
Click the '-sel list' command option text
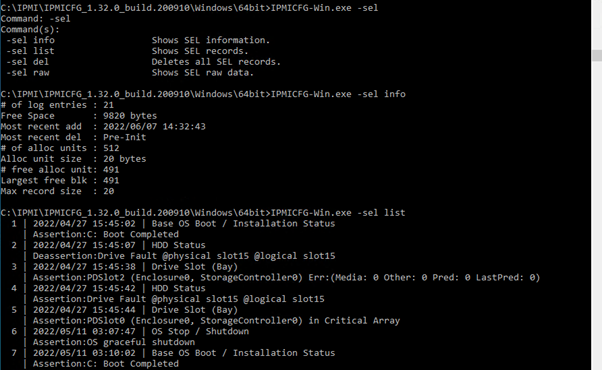(x=30, y=51)
